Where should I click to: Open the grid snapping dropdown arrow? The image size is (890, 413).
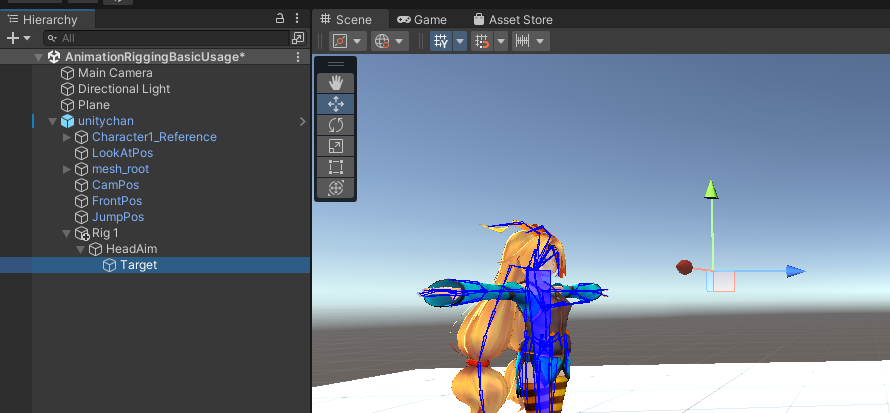[501, 41]
